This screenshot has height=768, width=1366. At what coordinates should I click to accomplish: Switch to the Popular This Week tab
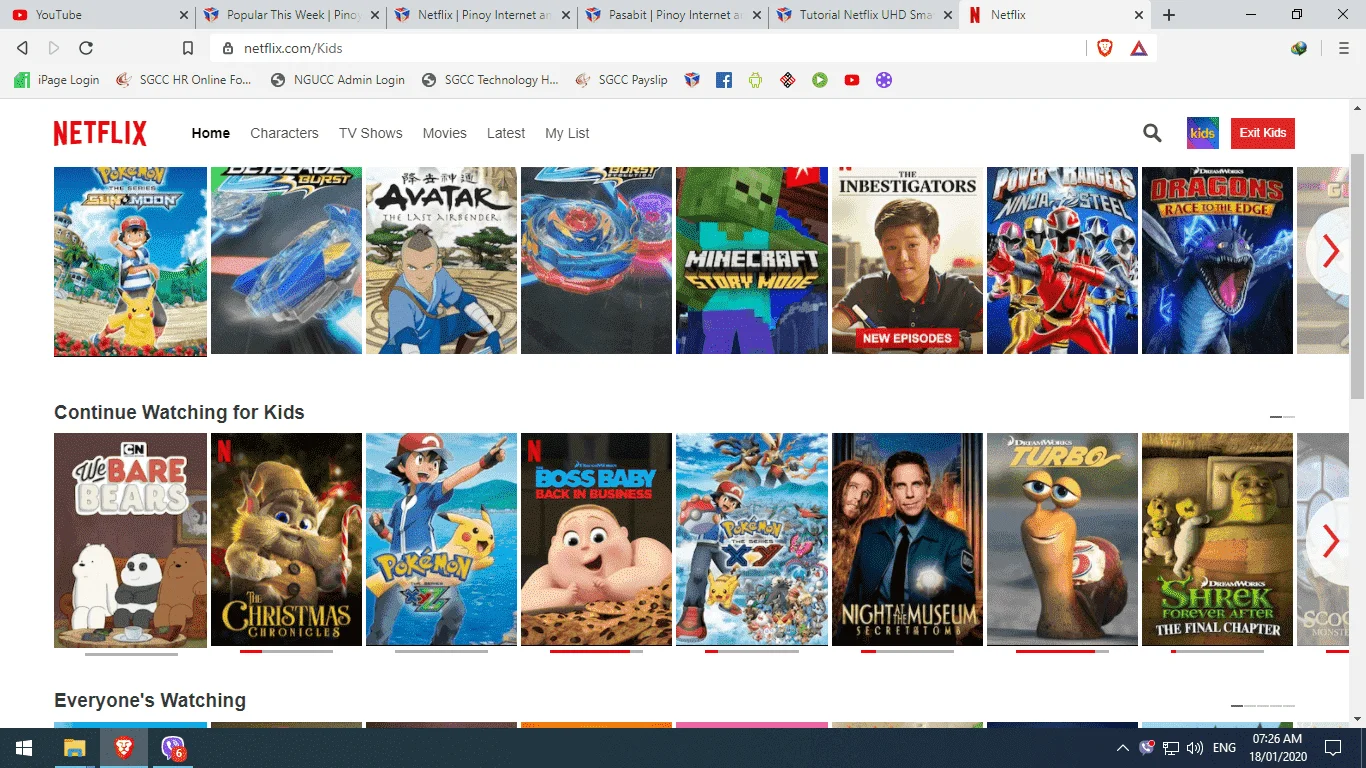tap(290, 15)
